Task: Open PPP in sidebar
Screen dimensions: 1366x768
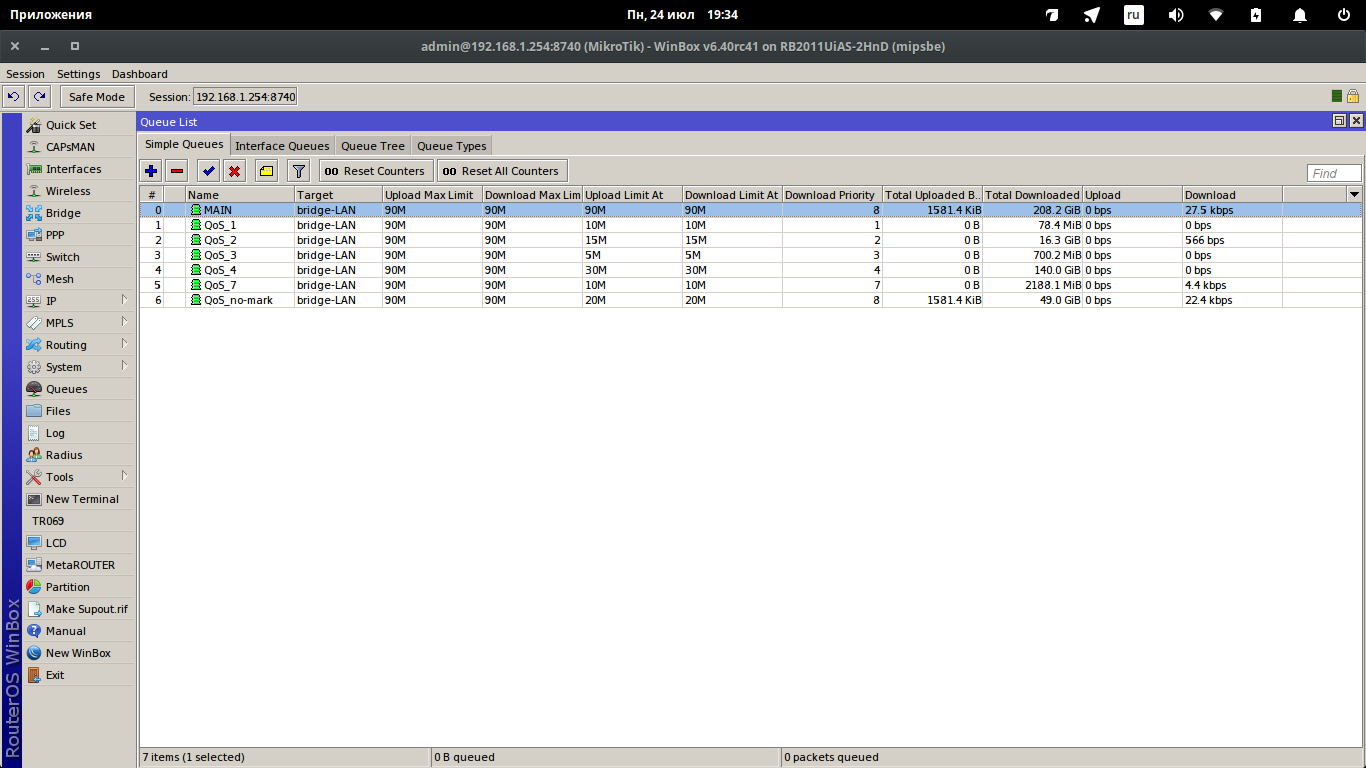Action: pyautogui.click(x=79, y=235)
